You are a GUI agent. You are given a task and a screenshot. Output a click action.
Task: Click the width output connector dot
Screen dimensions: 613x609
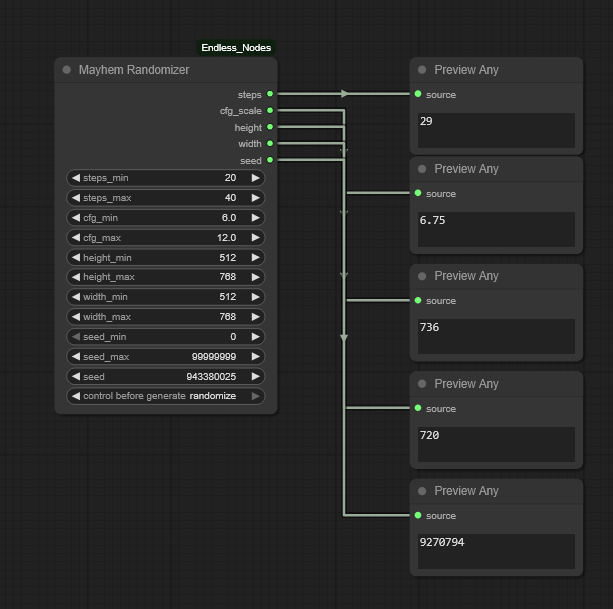270,144
